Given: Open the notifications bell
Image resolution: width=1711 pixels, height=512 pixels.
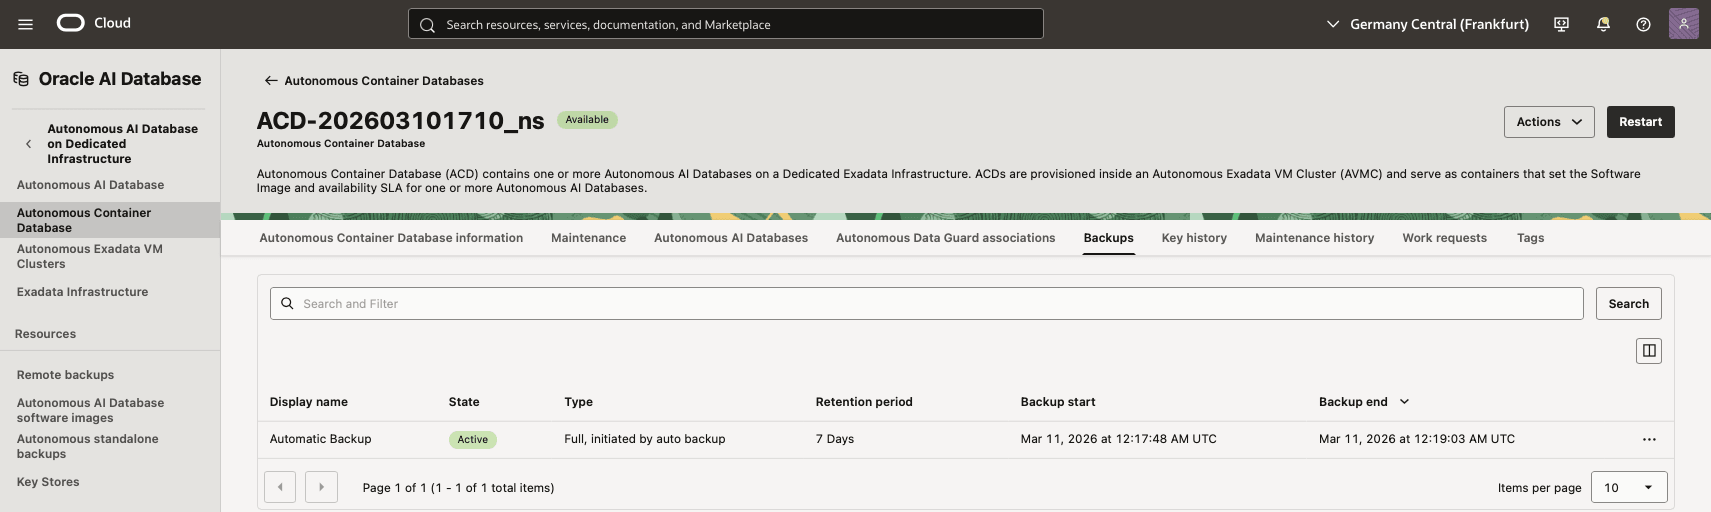Looking at the screenshot, I should pyautogui.click(x=1603, y=24).
